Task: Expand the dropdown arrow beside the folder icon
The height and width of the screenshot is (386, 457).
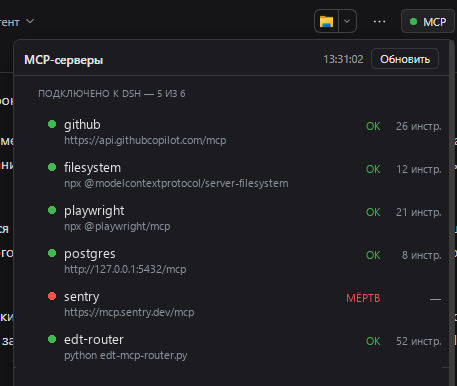Action: coord(347,21)
